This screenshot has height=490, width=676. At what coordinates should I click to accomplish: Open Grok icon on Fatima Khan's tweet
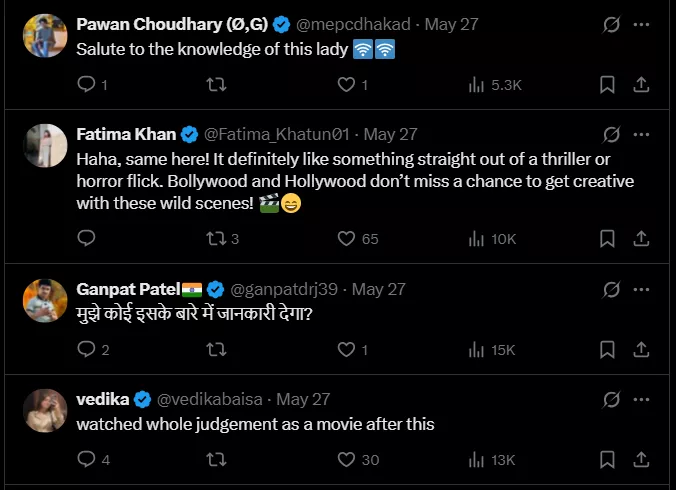click(x=611, y=134)
